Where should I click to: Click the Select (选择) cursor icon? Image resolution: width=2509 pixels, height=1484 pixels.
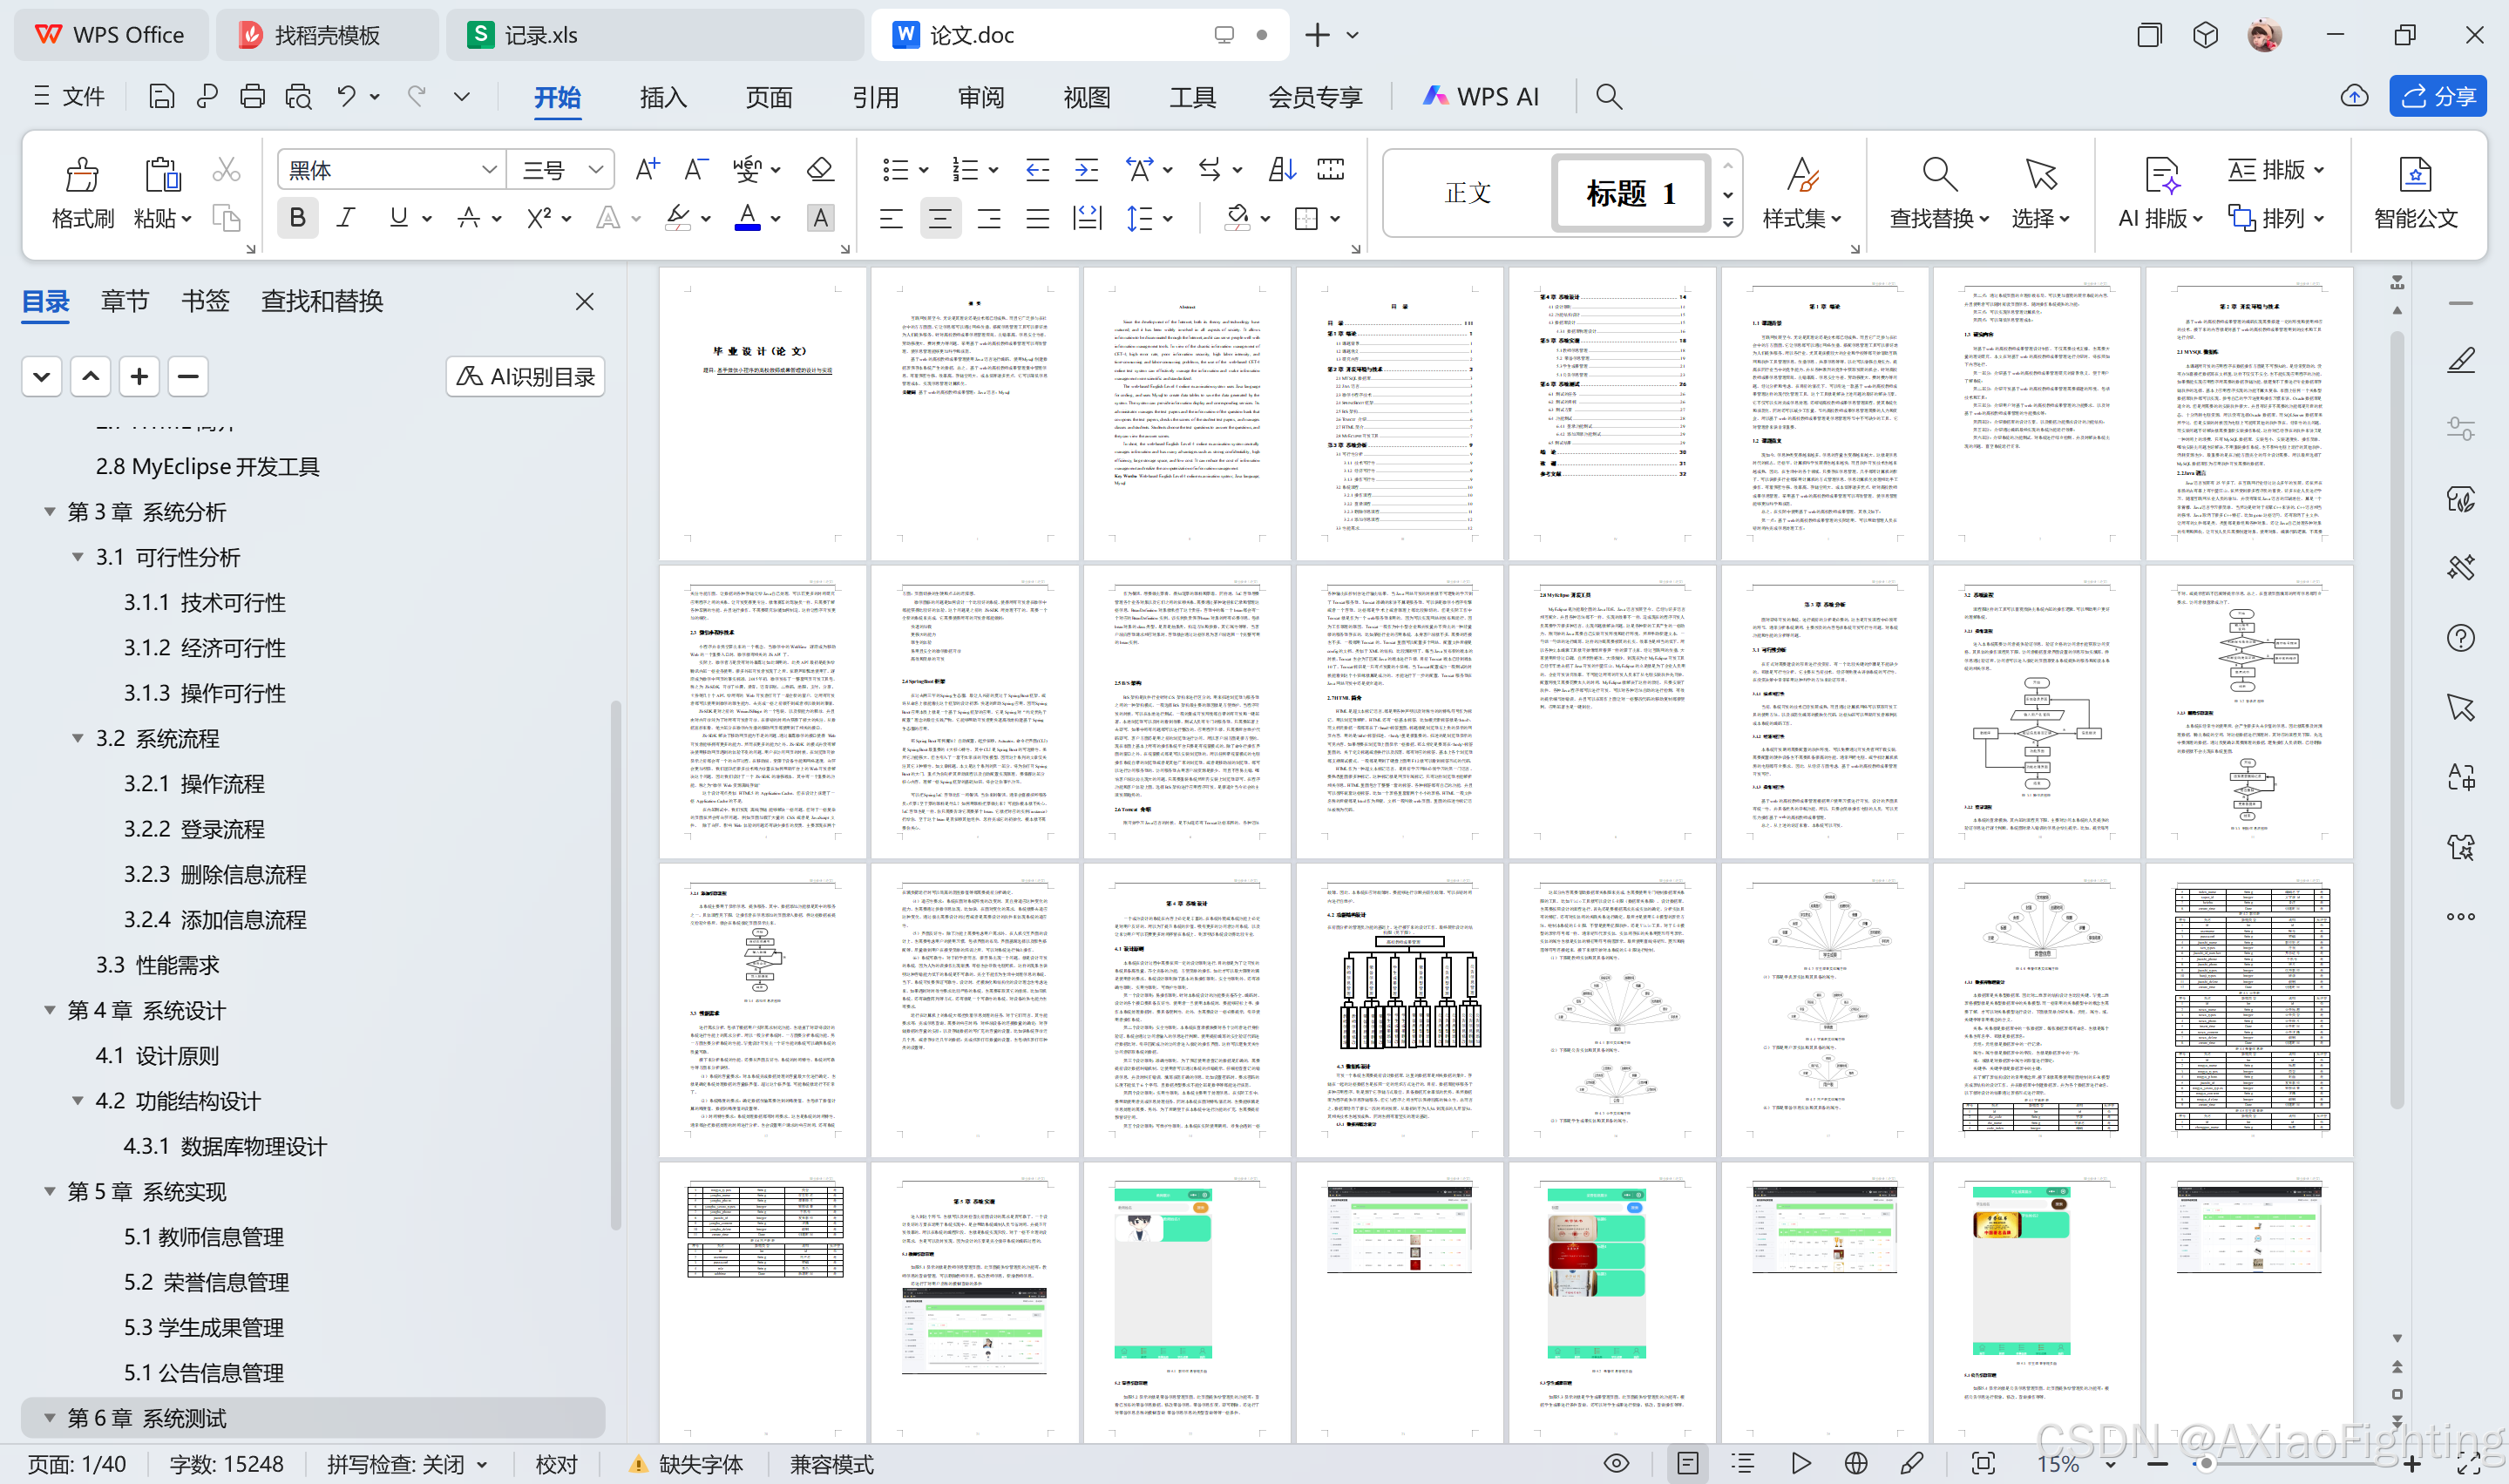2040,174
